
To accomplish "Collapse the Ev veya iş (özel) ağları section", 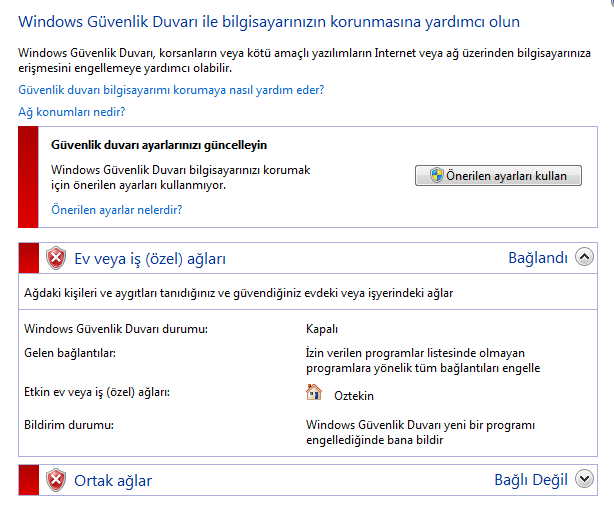I will click(x=584, y=257).
